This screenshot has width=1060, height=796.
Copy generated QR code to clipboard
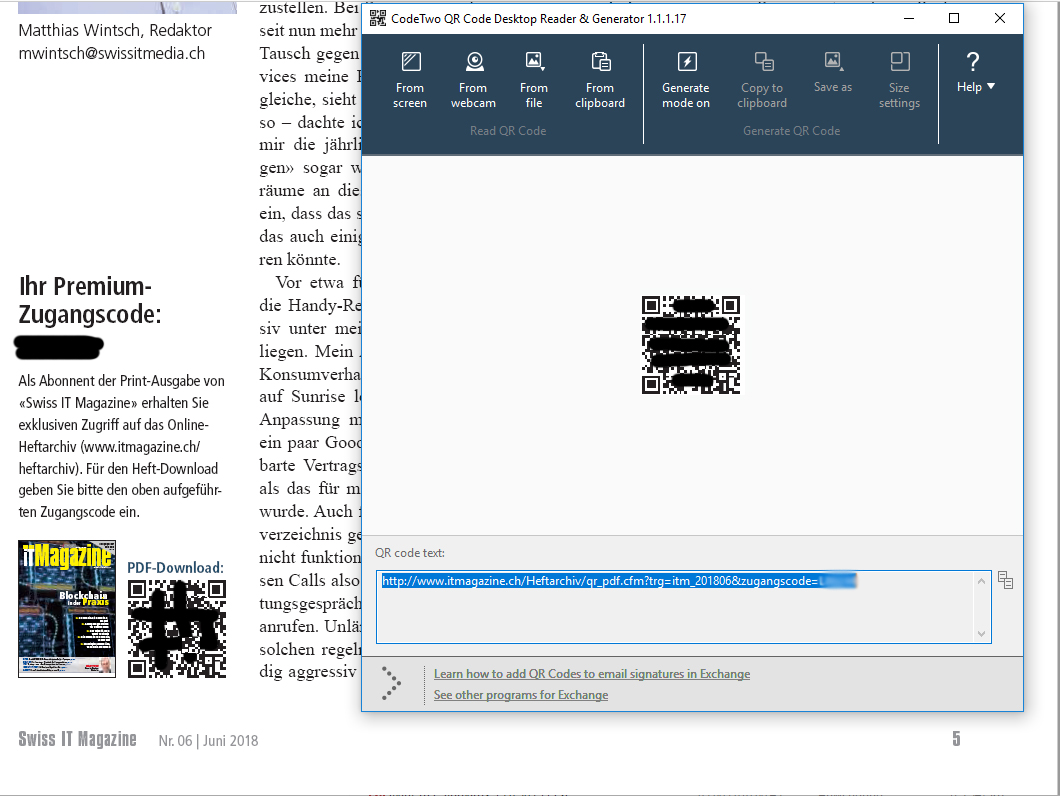762,80
